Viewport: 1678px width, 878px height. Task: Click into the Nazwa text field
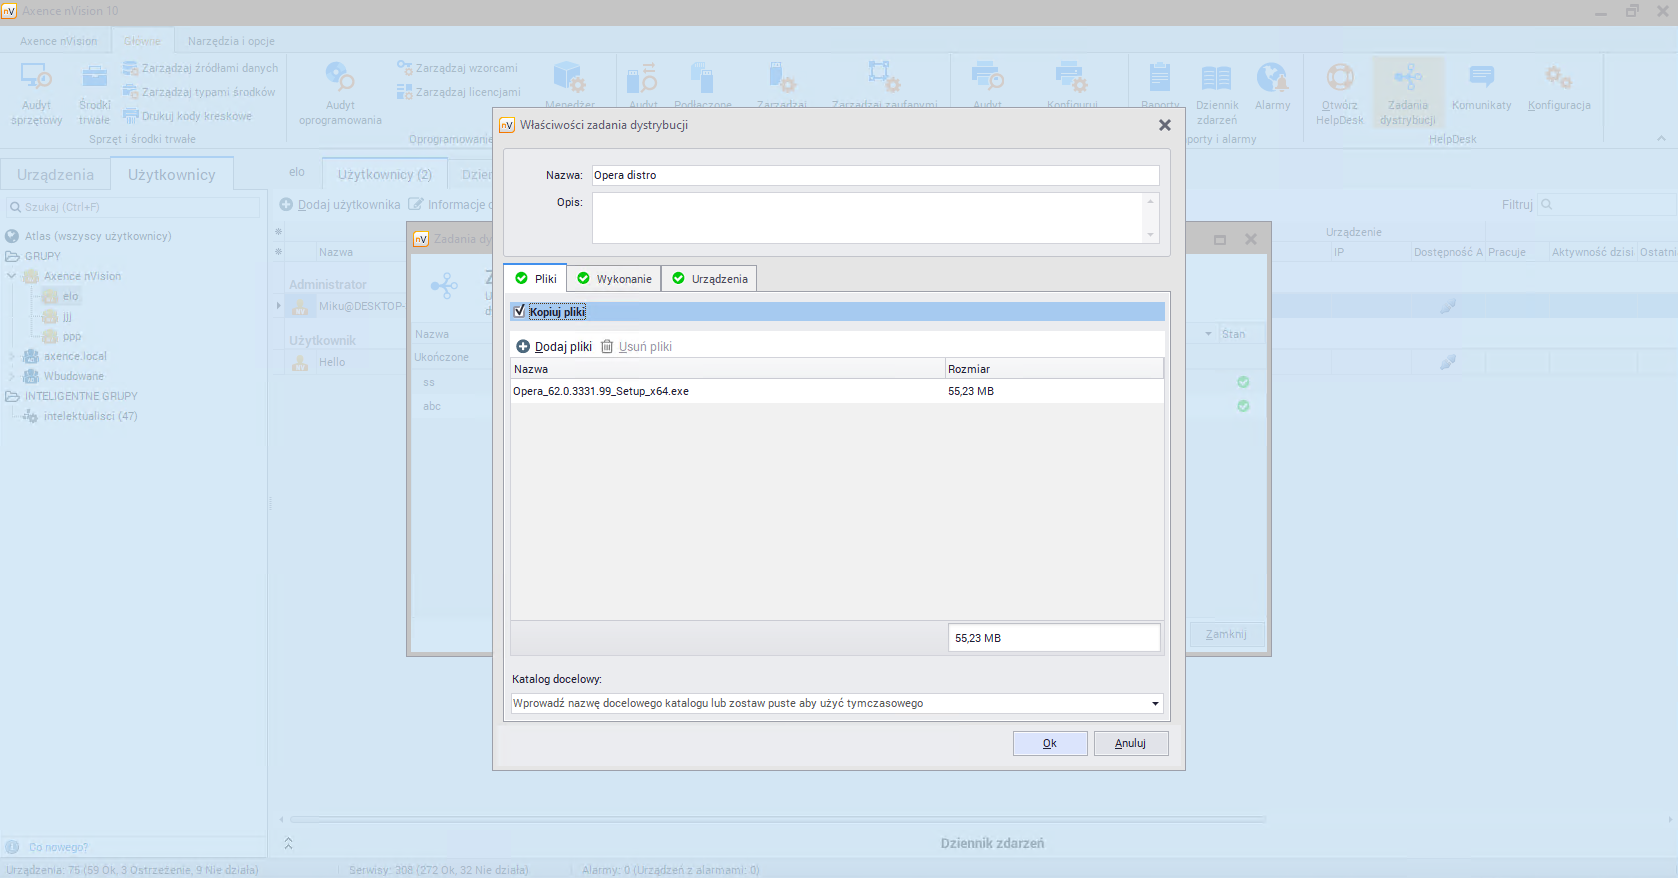tap(875, 175)
